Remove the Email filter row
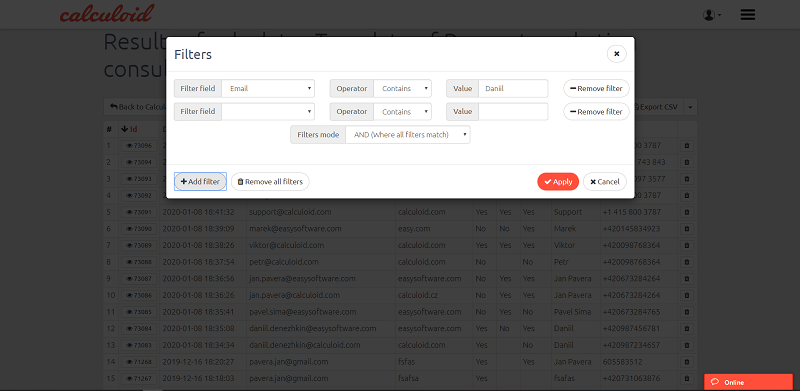The width and height of the screenshot is (800, 391). [596, 88]
